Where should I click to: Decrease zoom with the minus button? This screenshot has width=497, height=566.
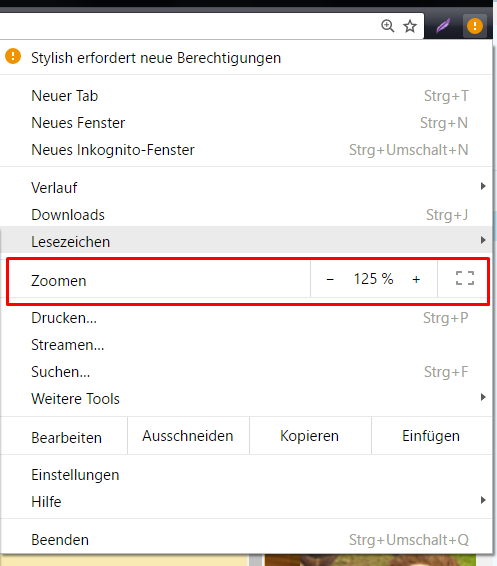pyautogui.click(x=330, y=279)
